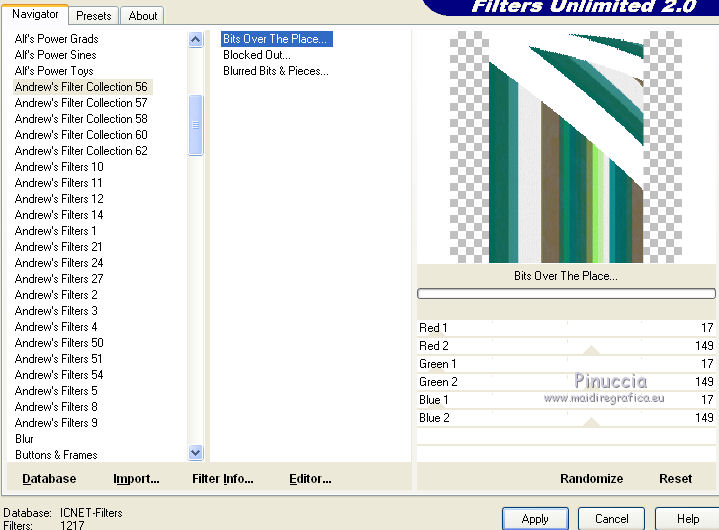Select Andrew's Filter Collection 62
Viewport: 719px width, 530px height.
tap(81, 151)
